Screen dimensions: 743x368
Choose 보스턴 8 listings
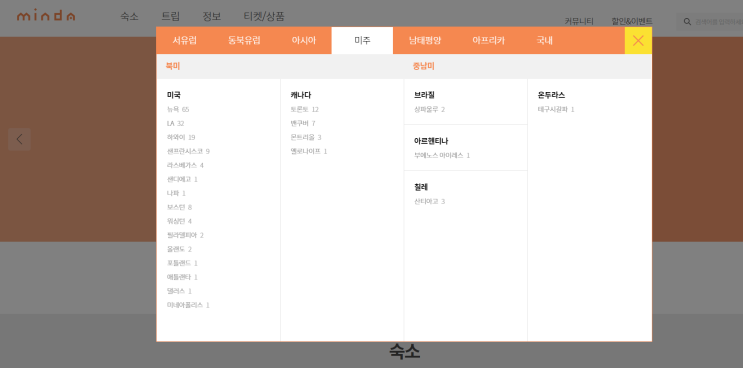(x=179, y=207)
